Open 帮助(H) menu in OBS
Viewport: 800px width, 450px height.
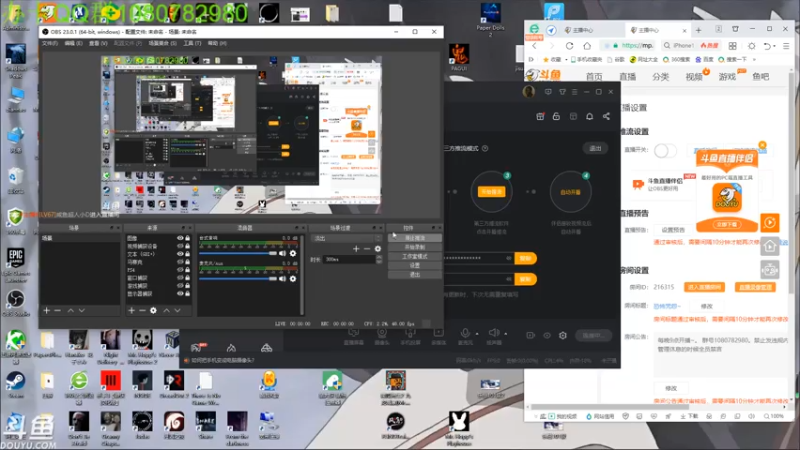(217, 43)
